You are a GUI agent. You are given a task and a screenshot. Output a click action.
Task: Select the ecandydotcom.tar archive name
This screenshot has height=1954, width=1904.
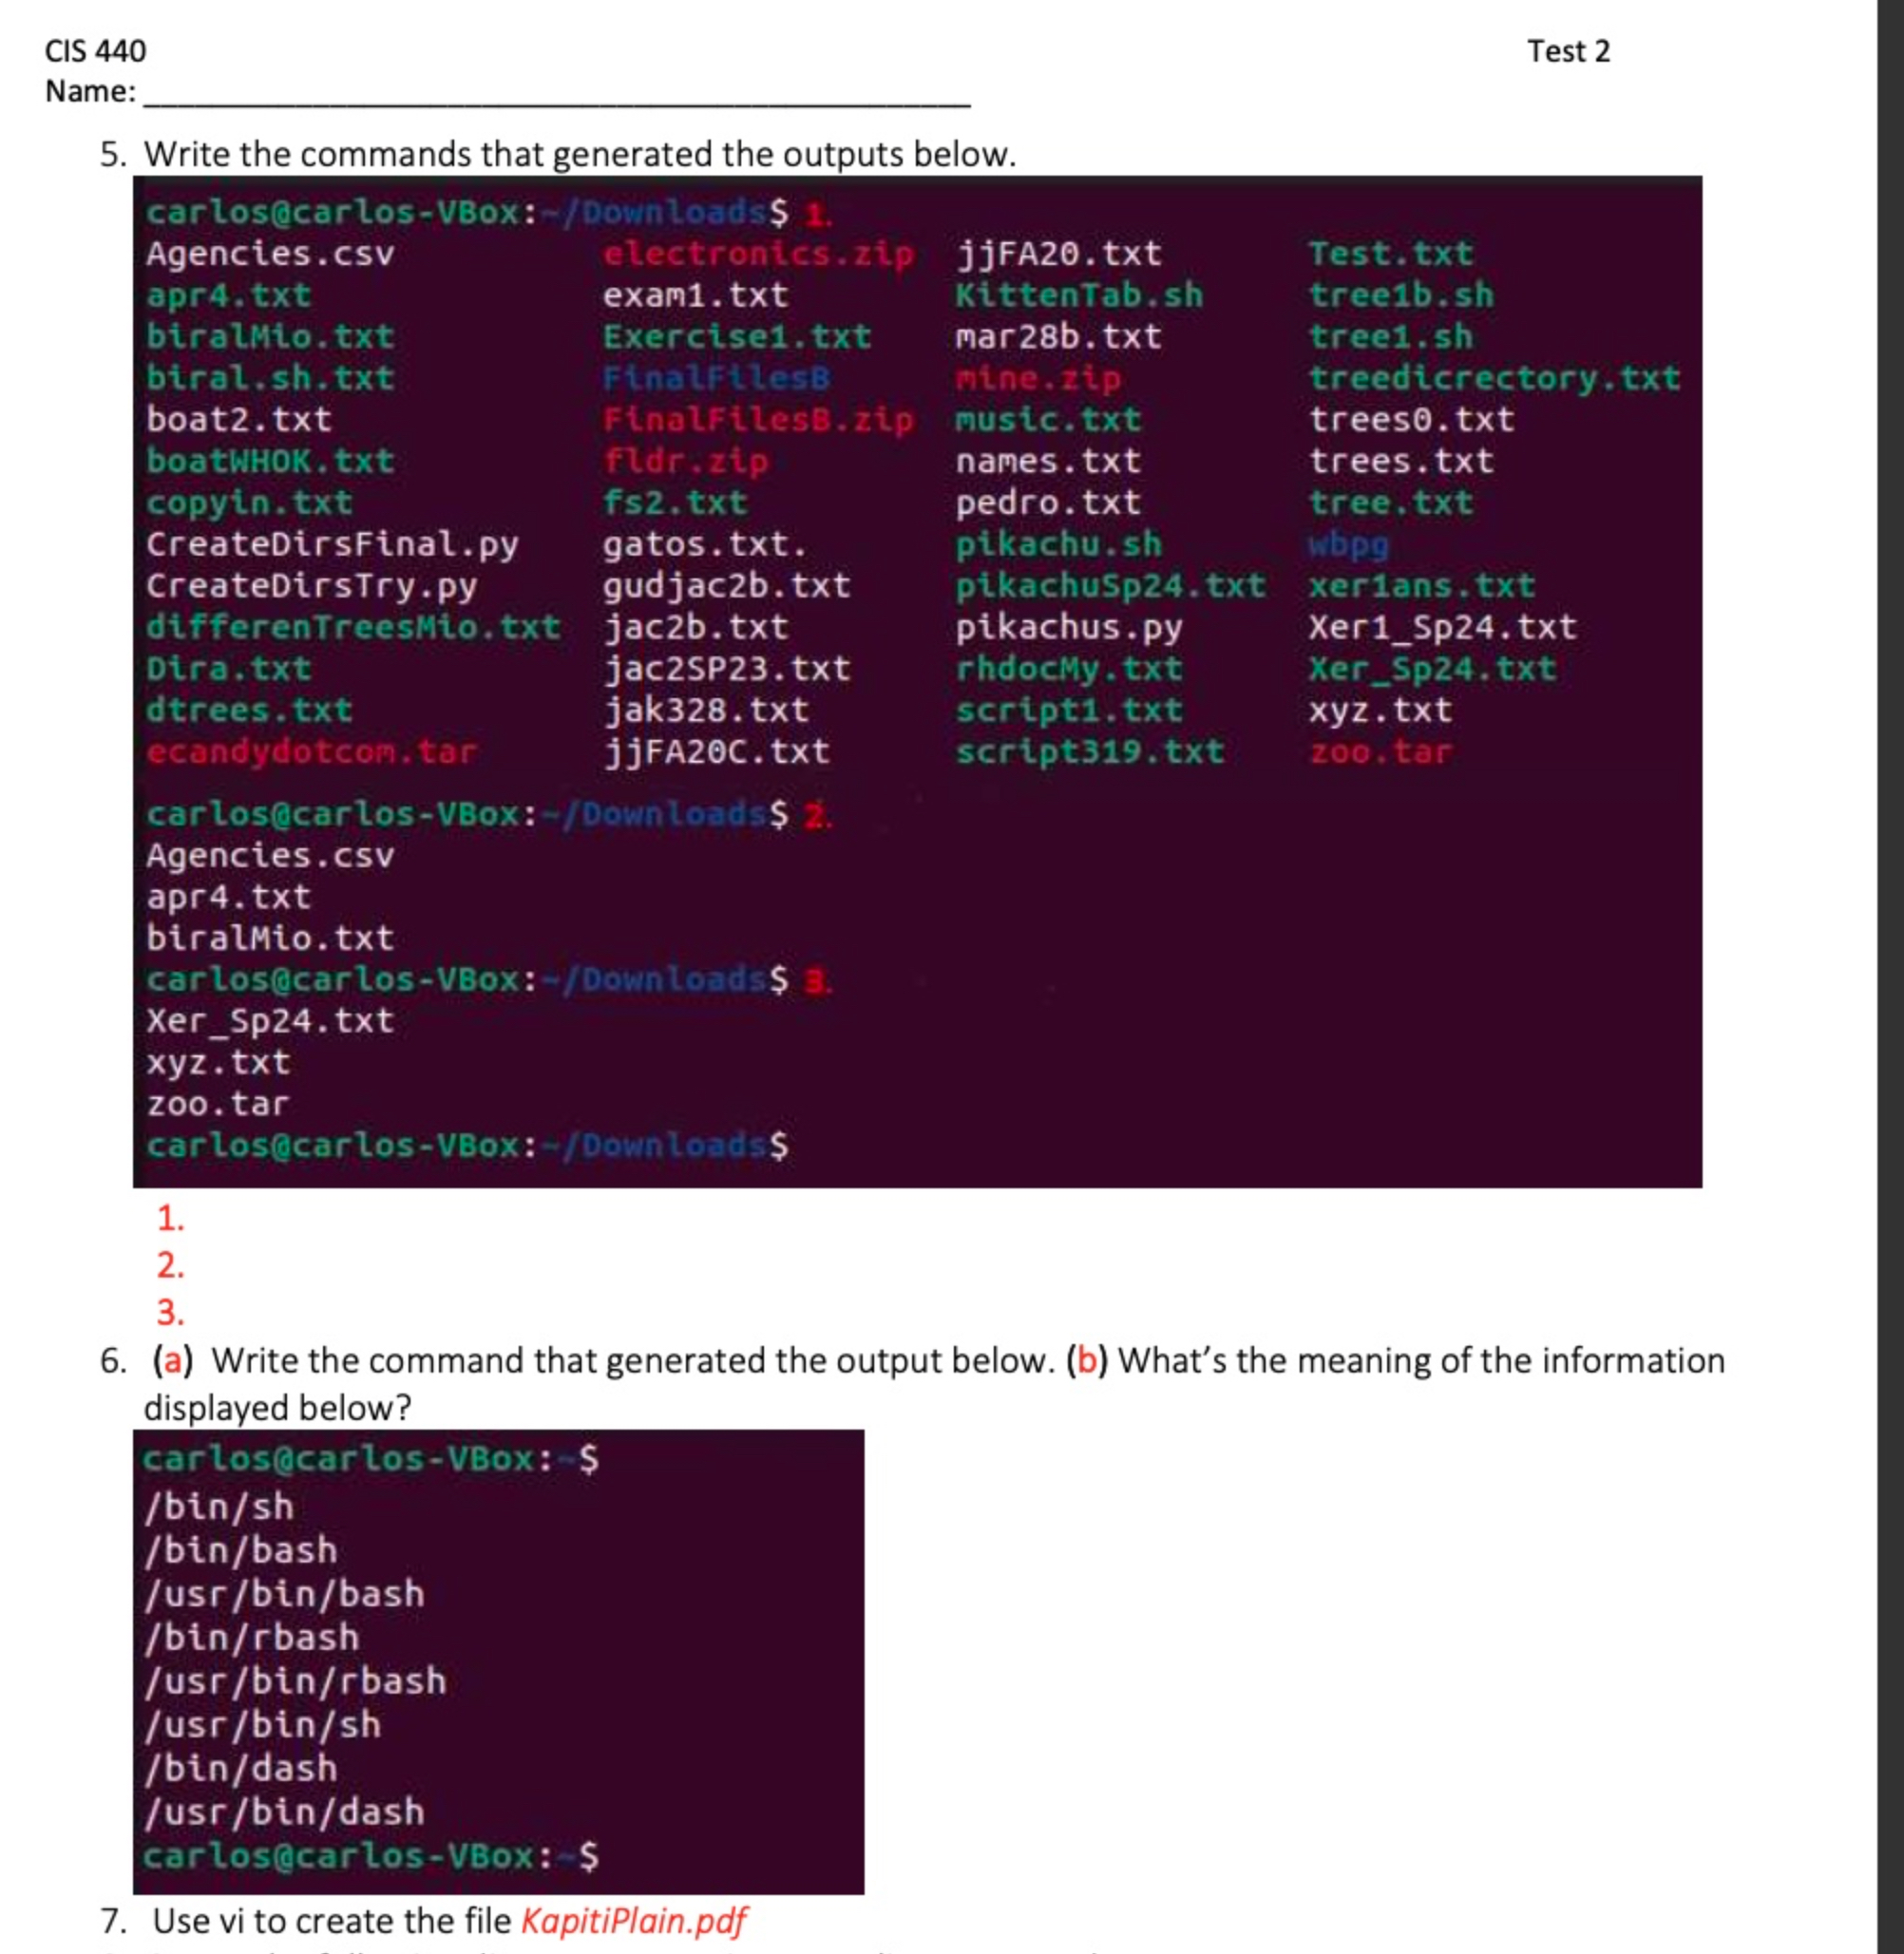pos(312,753)
